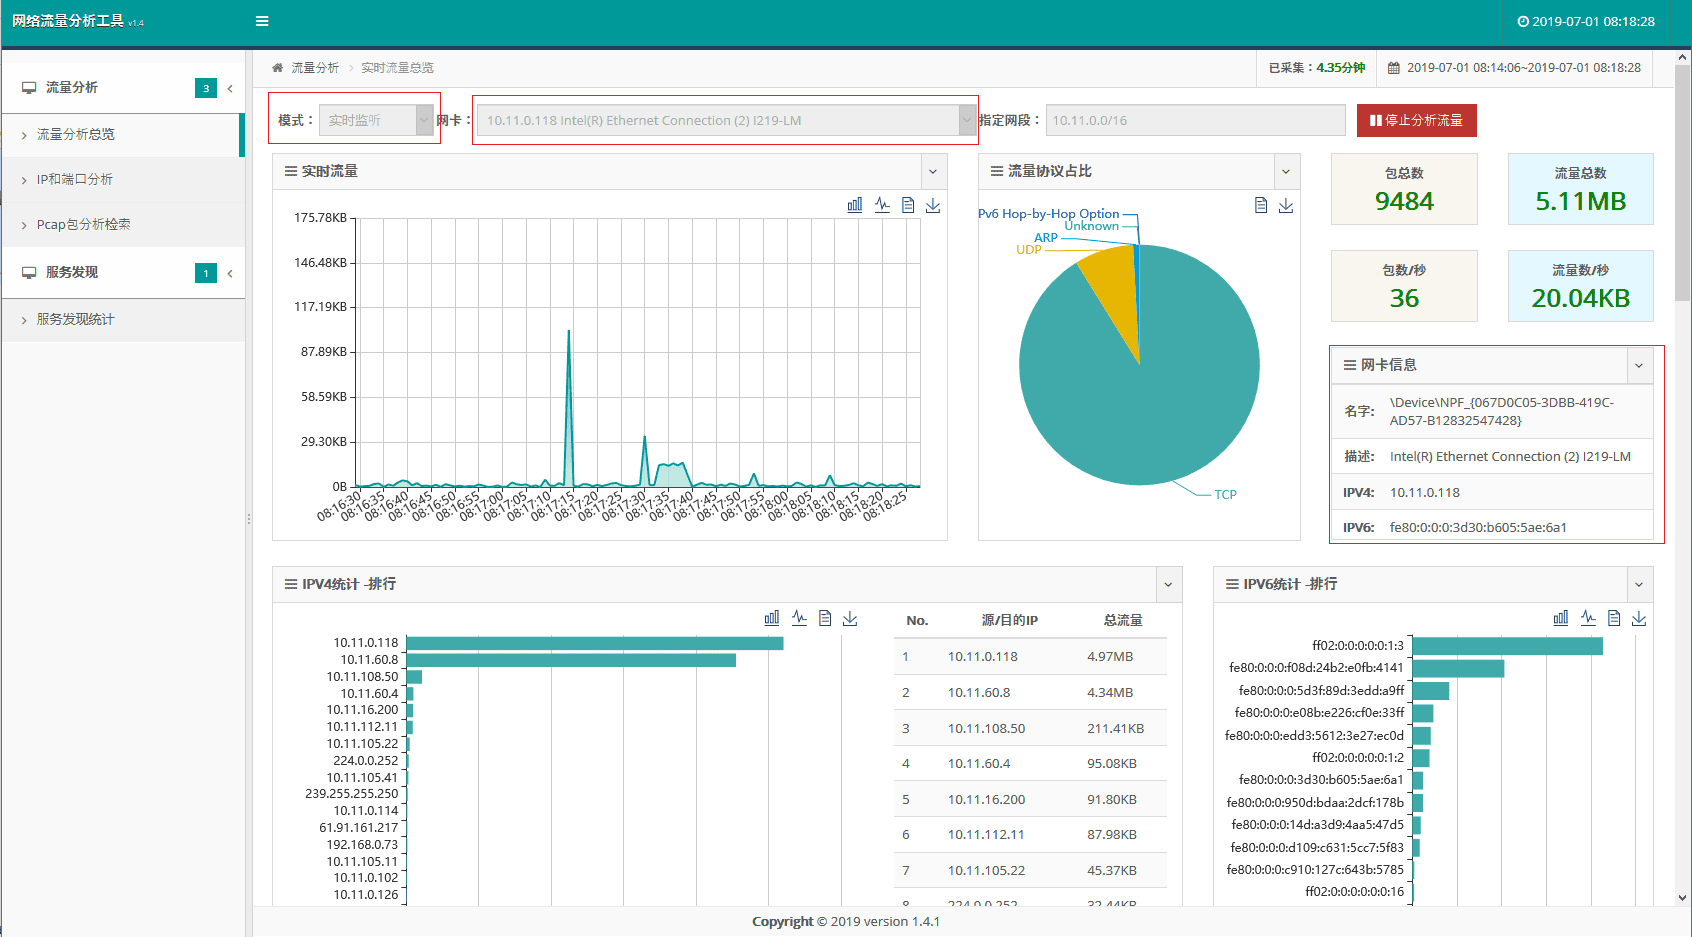Screen dimensions: 1692x937
Task: Open the network card selection dropdown
Action: point(725,120)
